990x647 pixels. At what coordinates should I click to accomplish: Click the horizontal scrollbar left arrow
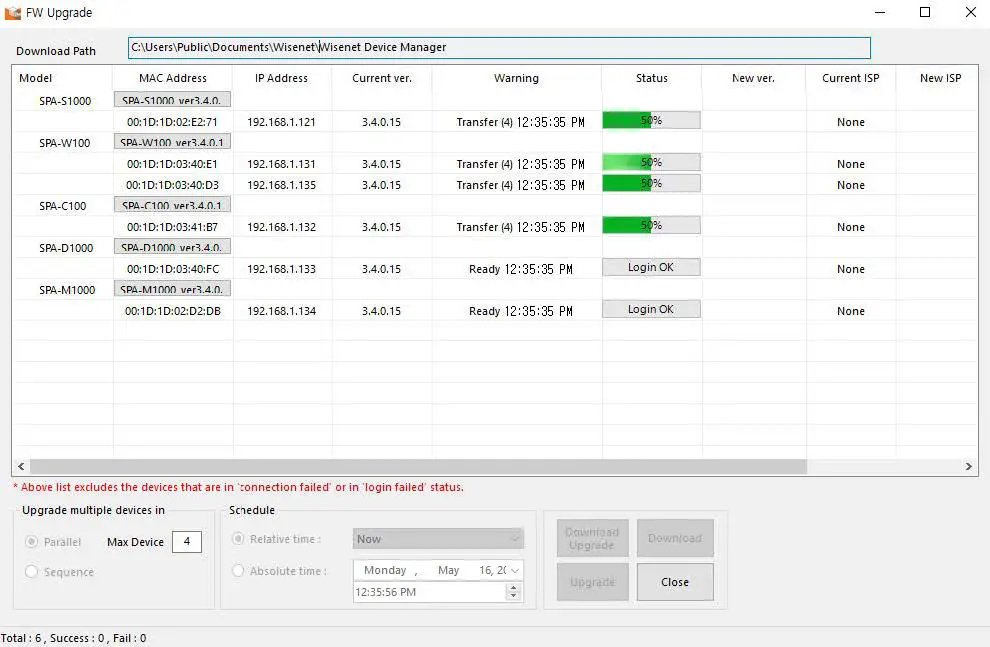21,466
